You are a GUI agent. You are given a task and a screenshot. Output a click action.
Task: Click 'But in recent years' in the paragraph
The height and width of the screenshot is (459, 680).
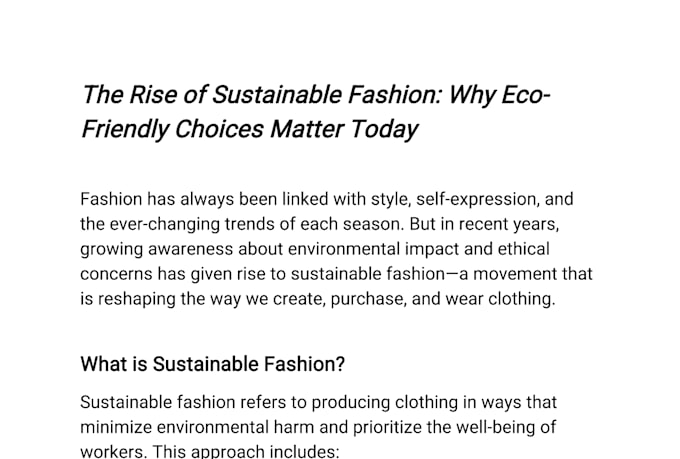click(x=484, y=224)
